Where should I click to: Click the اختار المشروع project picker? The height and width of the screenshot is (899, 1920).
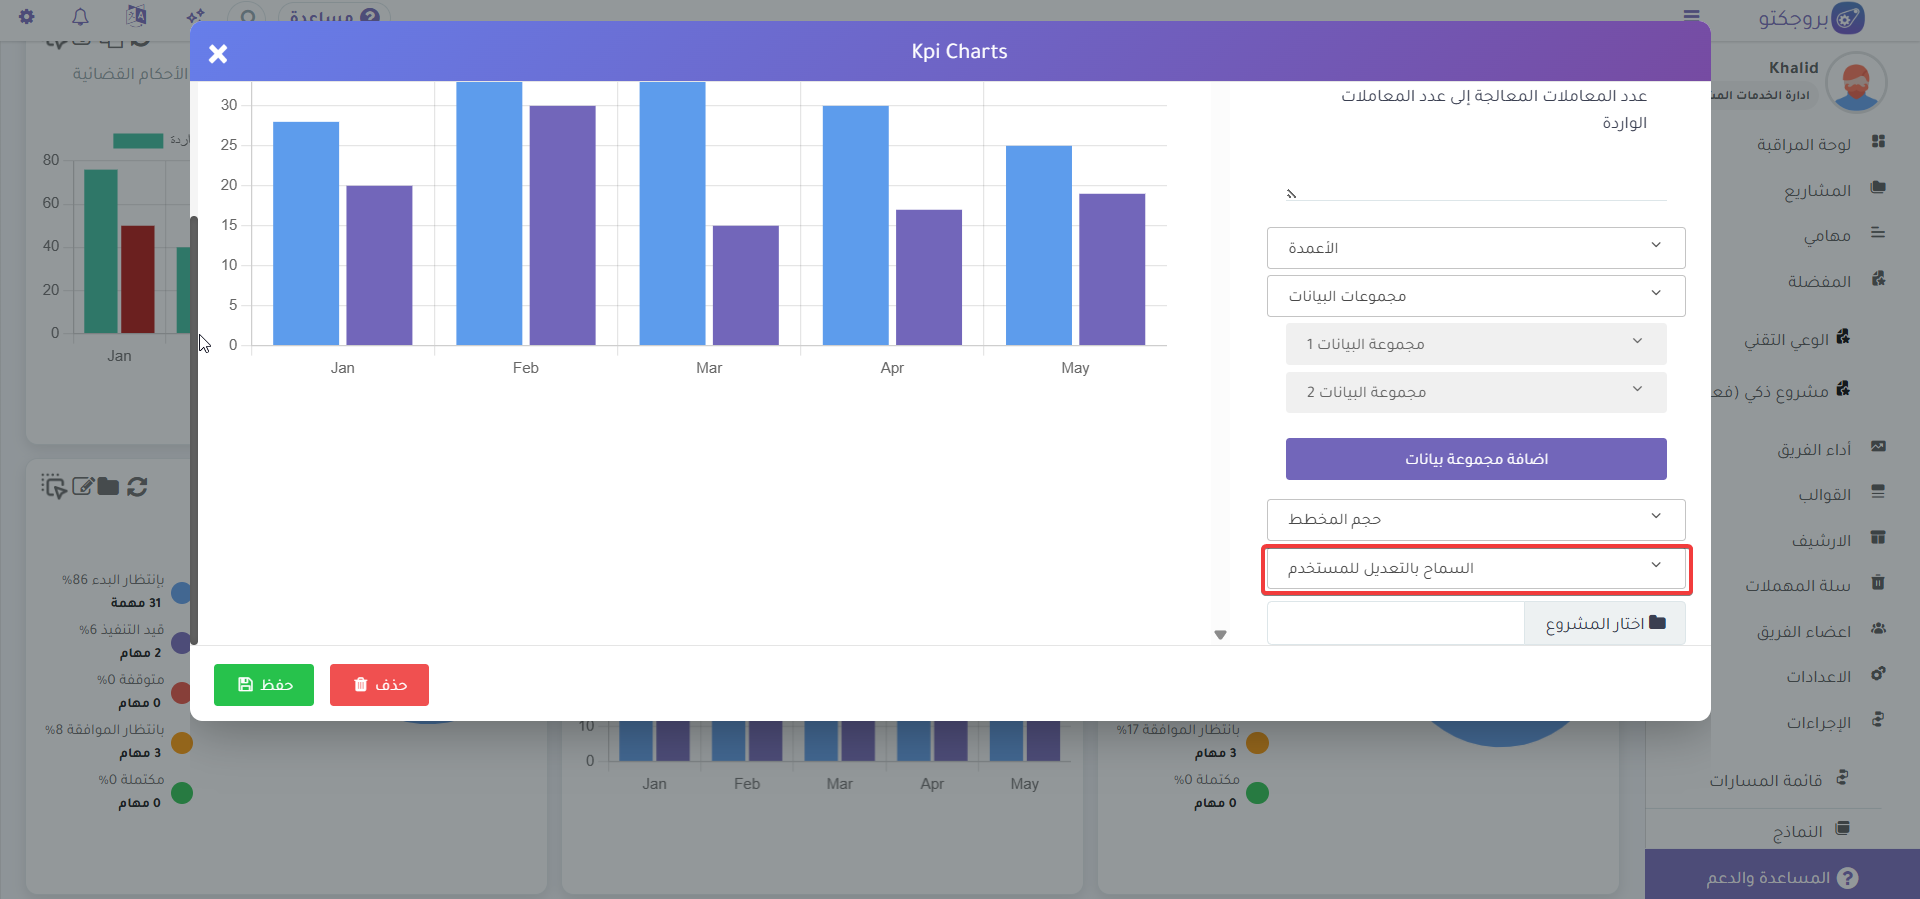(1604, 623)
